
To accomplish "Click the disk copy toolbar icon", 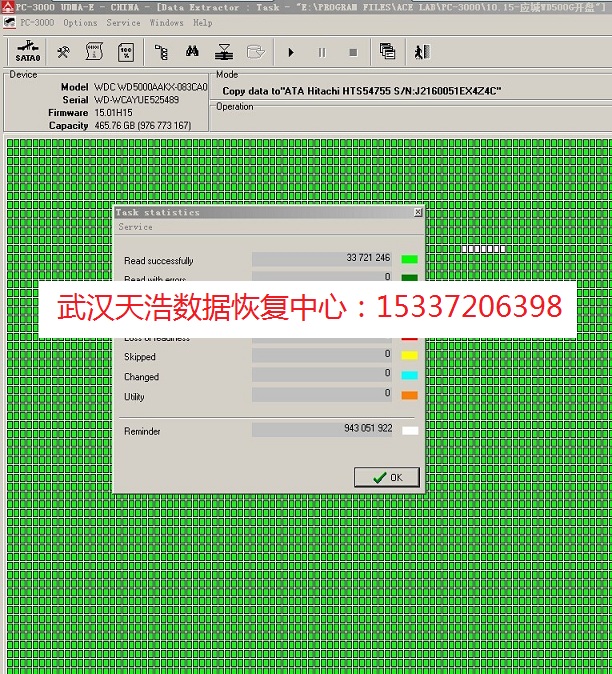I will pyautogui.click(x=225, y=51).
